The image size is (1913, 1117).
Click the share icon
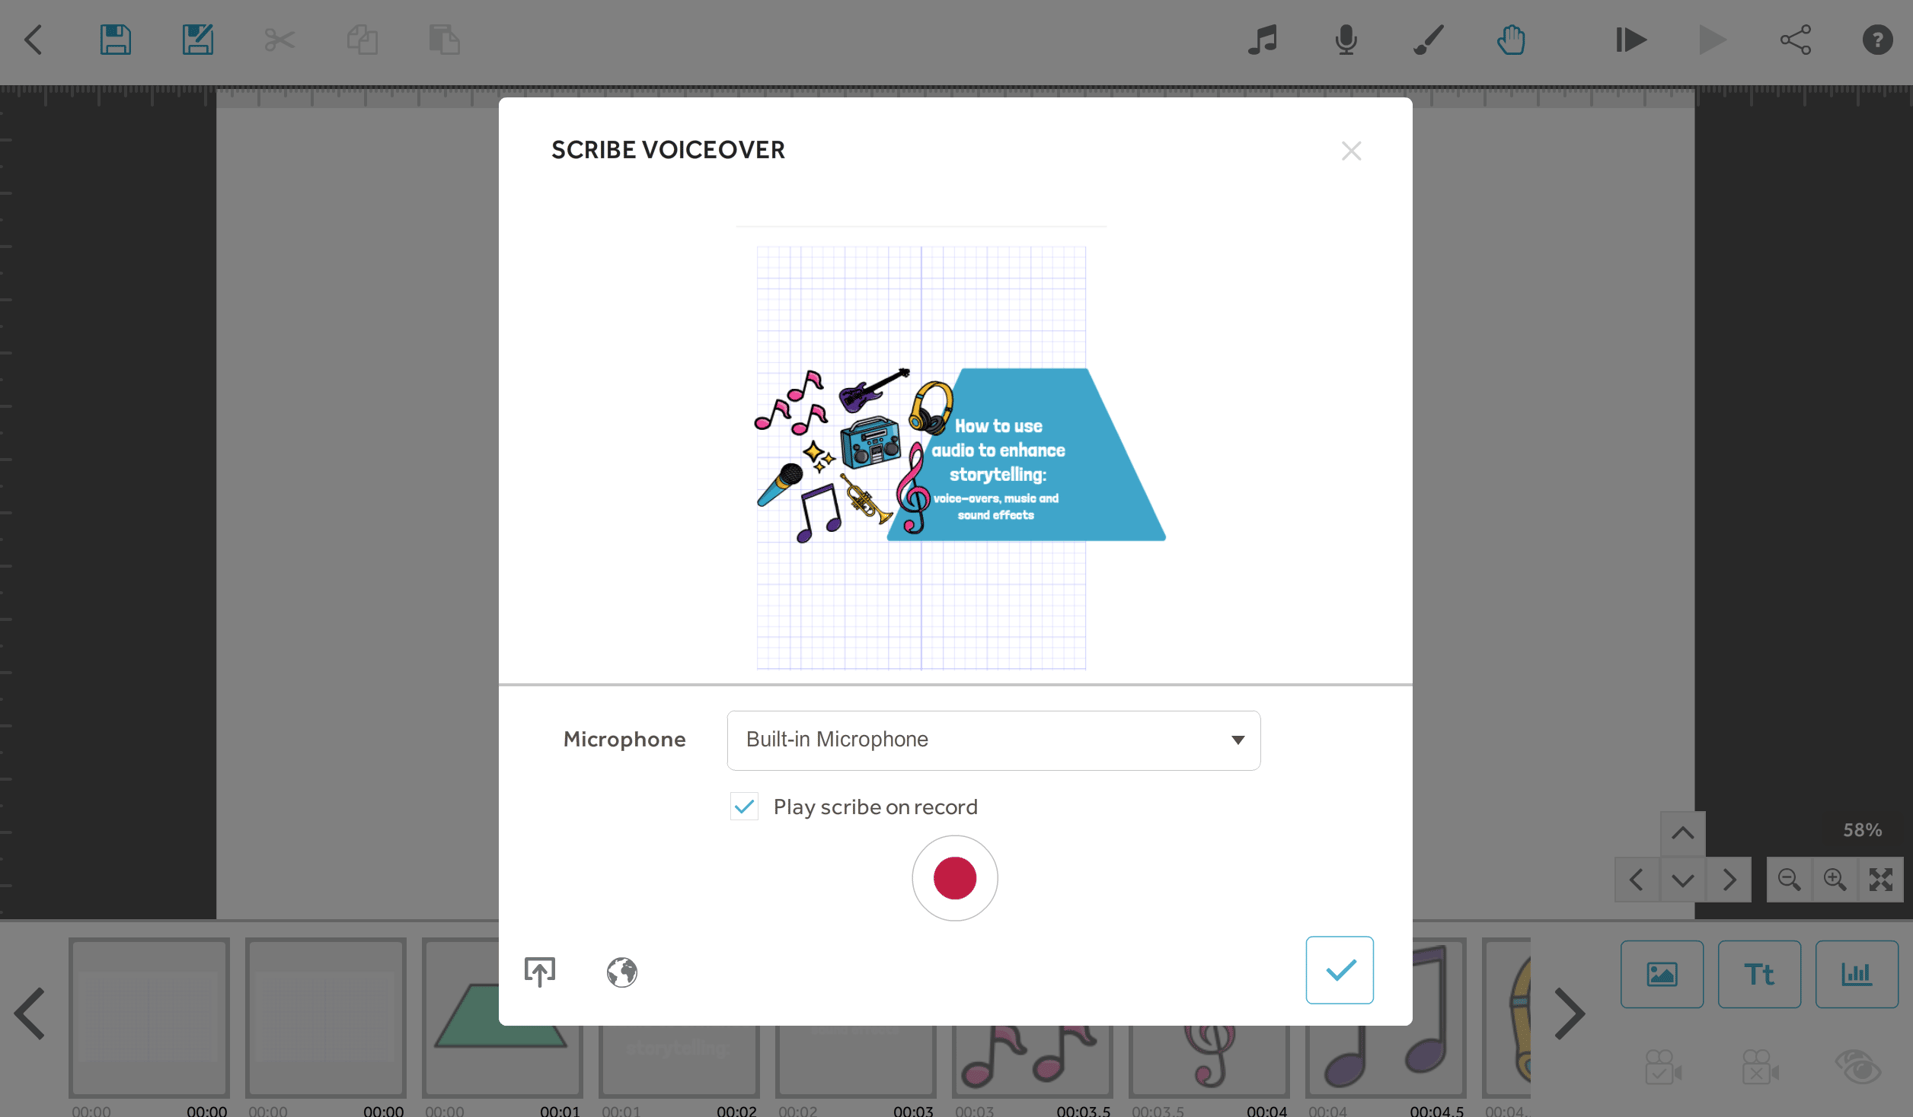tap(1795, 40)
